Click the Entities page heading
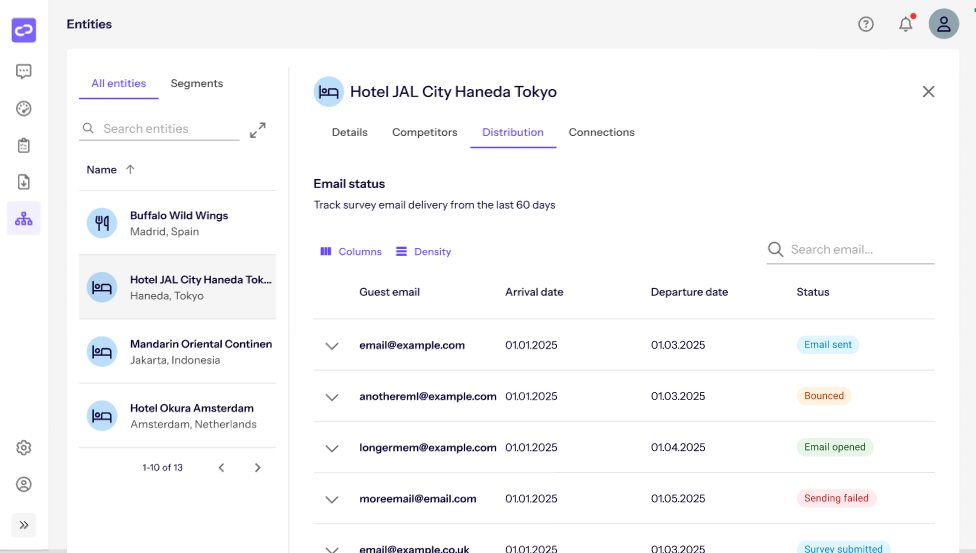 point(89,24)
